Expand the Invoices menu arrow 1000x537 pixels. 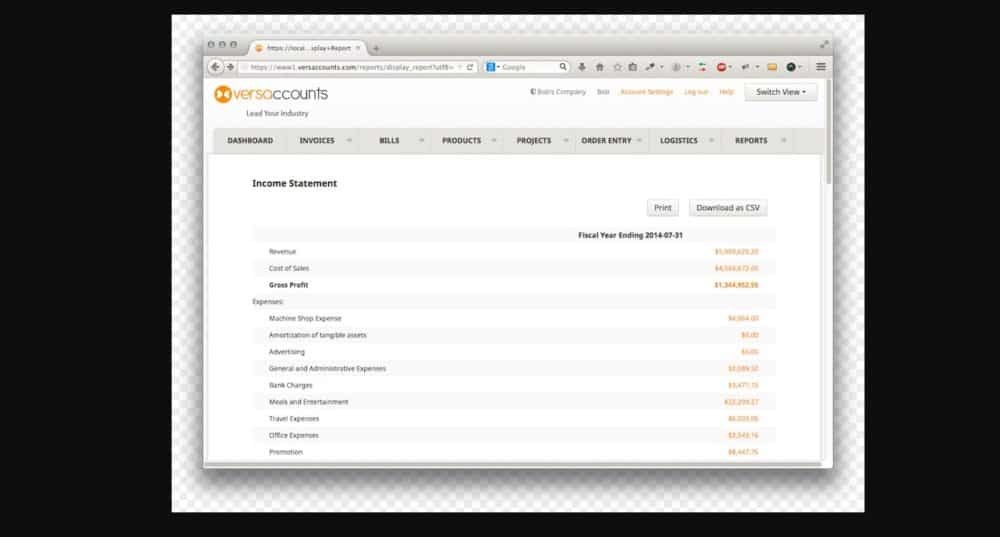(349, 141)
